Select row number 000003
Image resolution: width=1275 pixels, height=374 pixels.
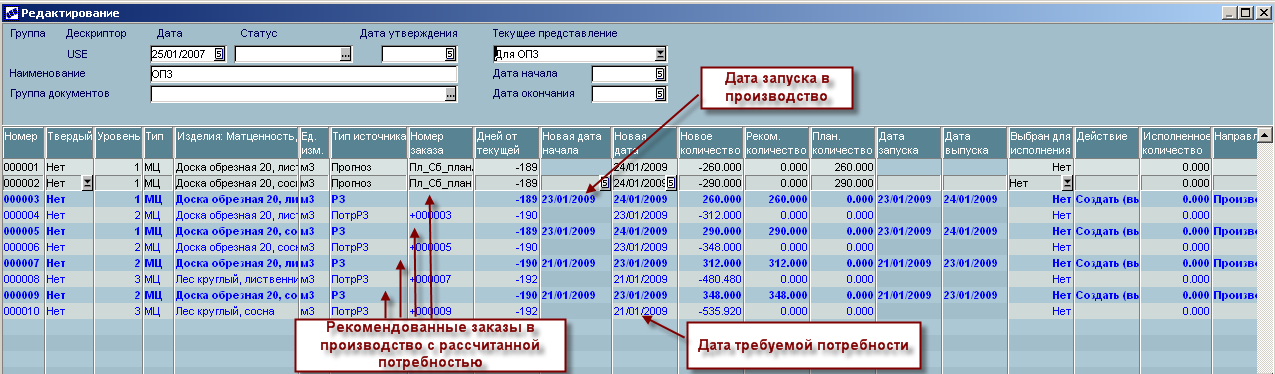pos(22,199)
